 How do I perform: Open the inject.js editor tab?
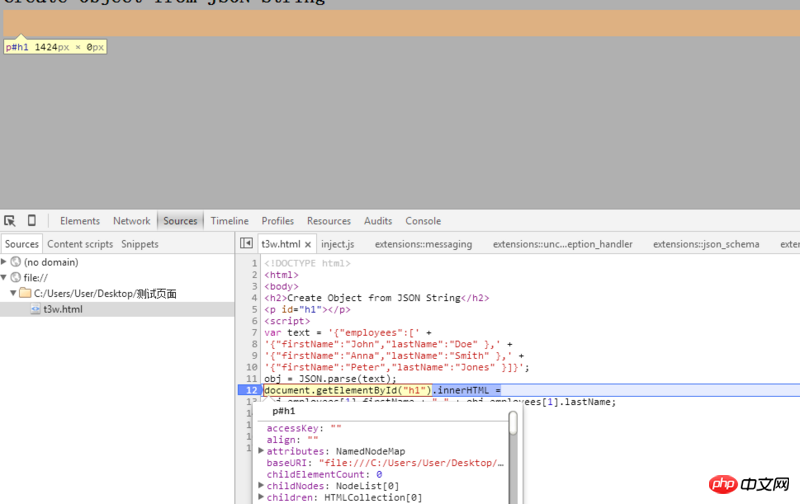click(337, 244)
